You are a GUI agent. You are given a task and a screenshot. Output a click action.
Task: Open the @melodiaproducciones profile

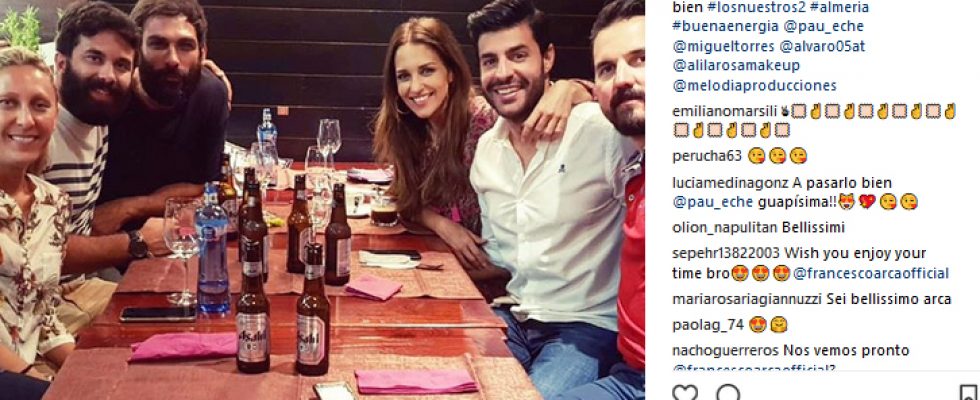point(754,86)
